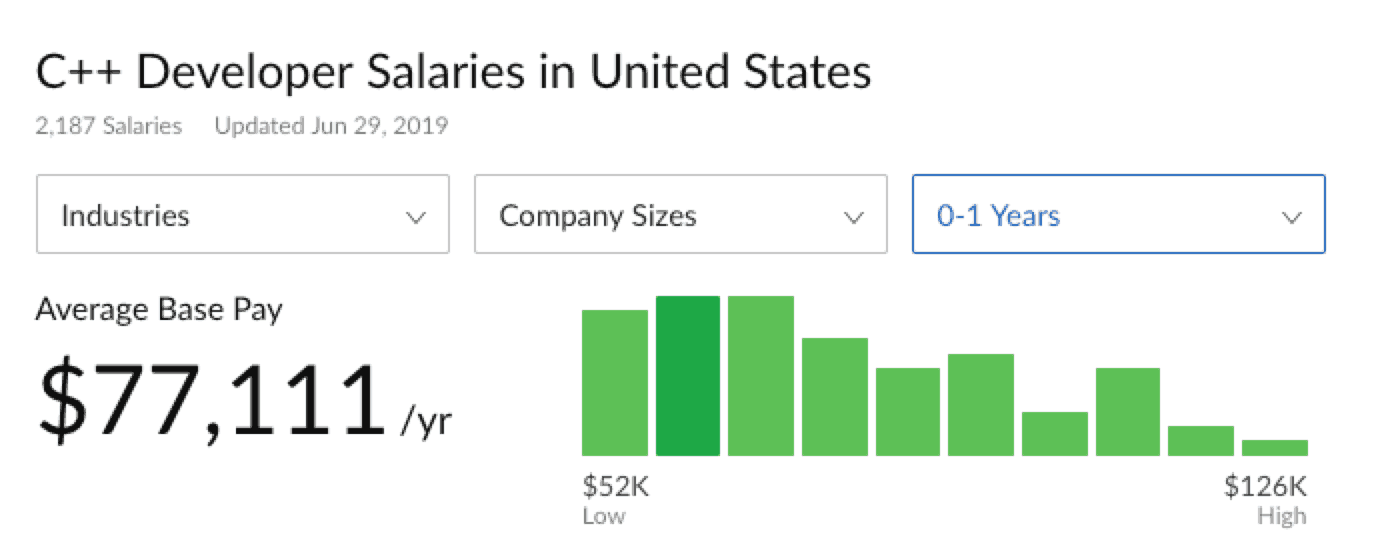Click the chevron arrow in 0-1 Years box

click(x=1292, y=217)
